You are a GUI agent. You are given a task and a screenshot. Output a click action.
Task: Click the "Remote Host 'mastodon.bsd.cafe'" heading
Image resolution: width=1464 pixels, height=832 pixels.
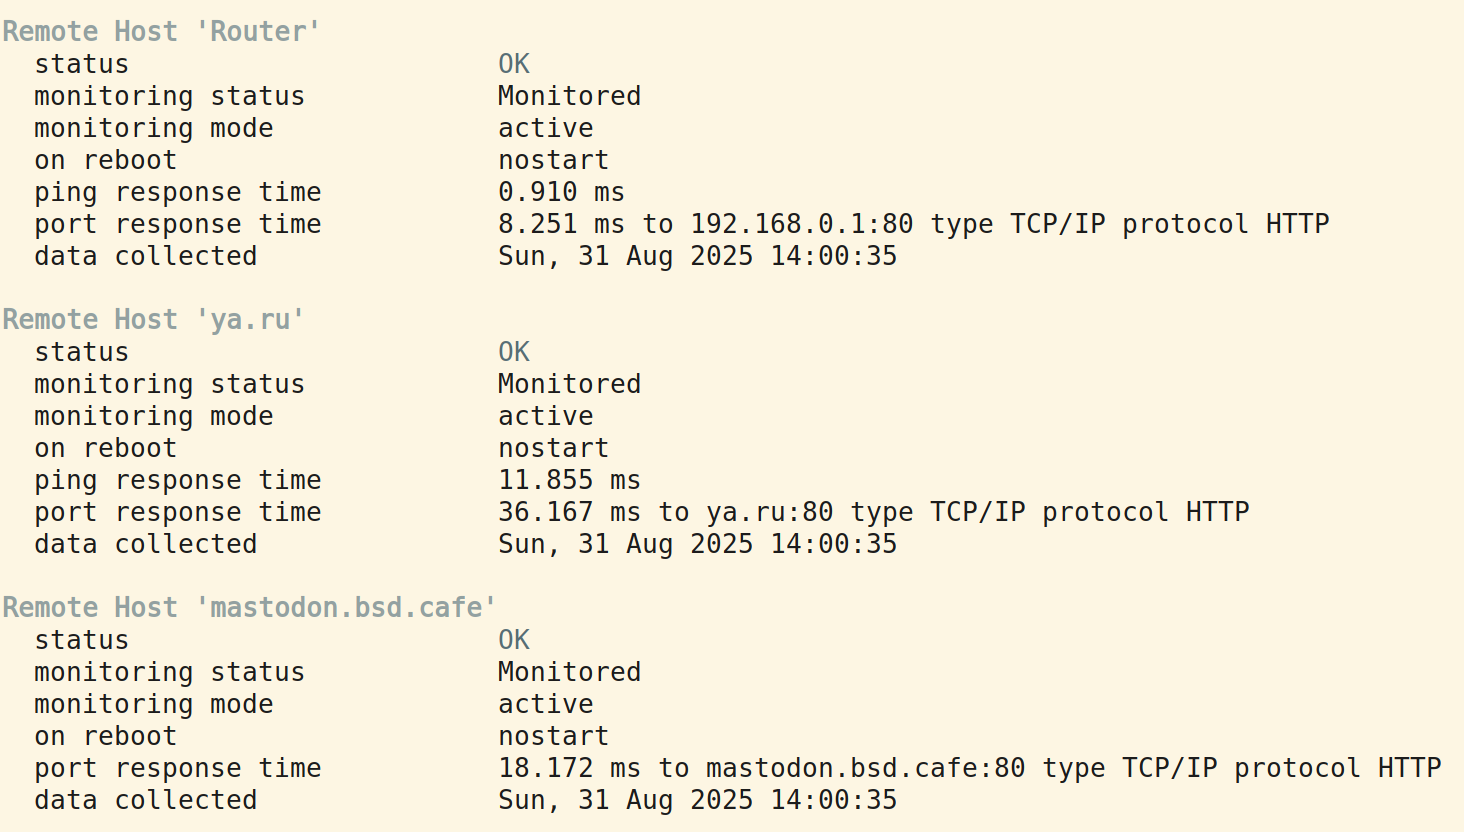point(249,608)
